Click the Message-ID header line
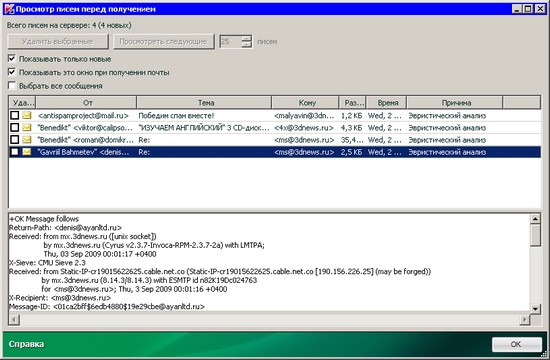 point(107,307)
